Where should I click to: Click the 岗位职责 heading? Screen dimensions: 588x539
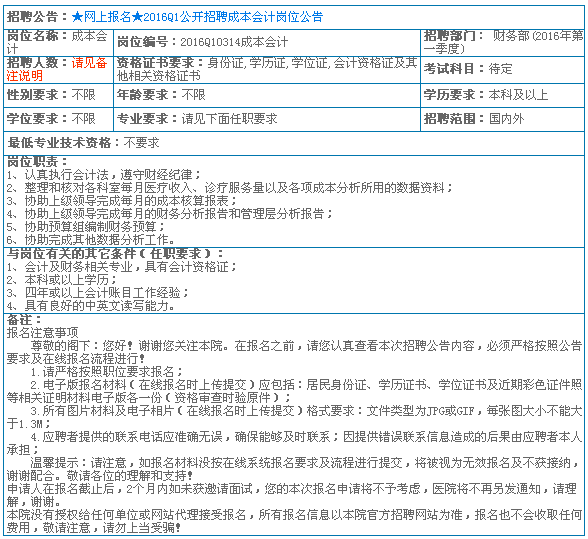point(37,162)
